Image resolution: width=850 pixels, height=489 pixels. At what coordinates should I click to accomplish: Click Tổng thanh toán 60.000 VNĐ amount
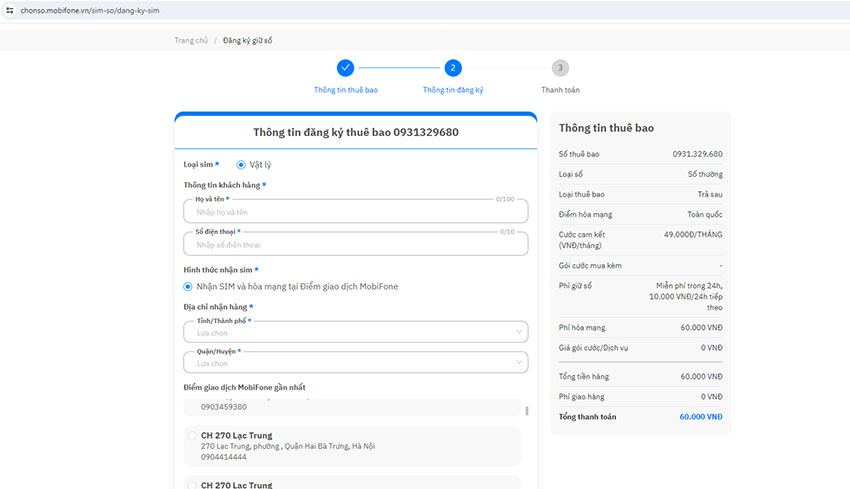(x=701, y=417)
